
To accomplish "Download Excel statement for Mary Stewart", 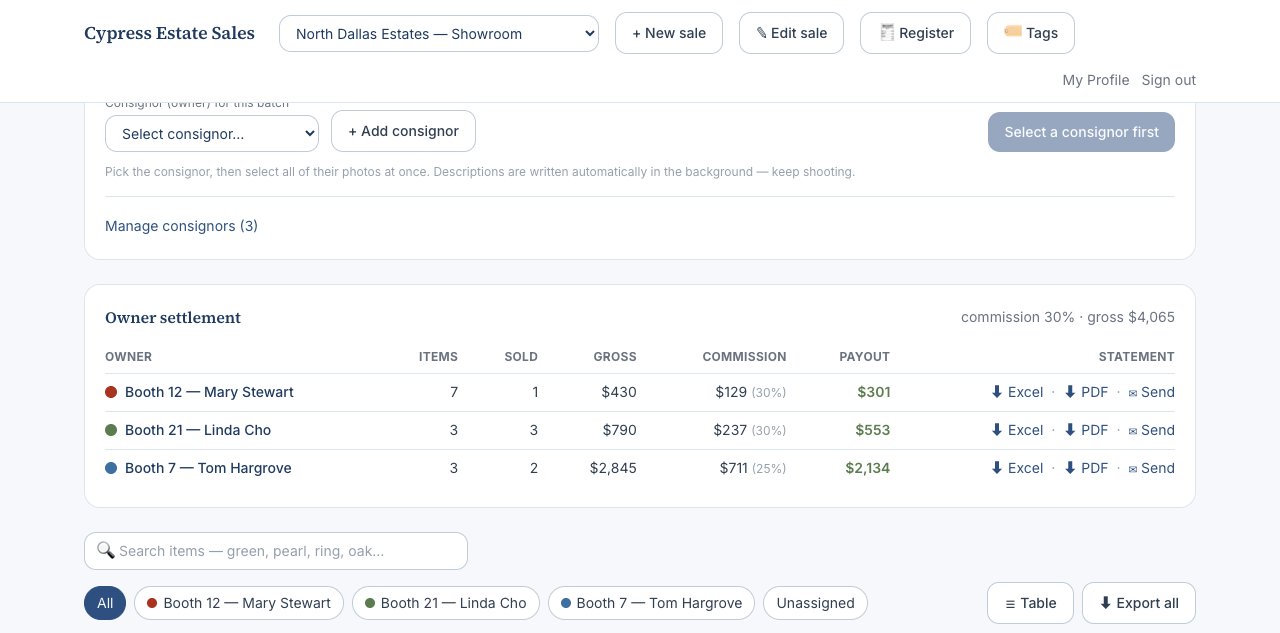I will (x=1017, y=392).
